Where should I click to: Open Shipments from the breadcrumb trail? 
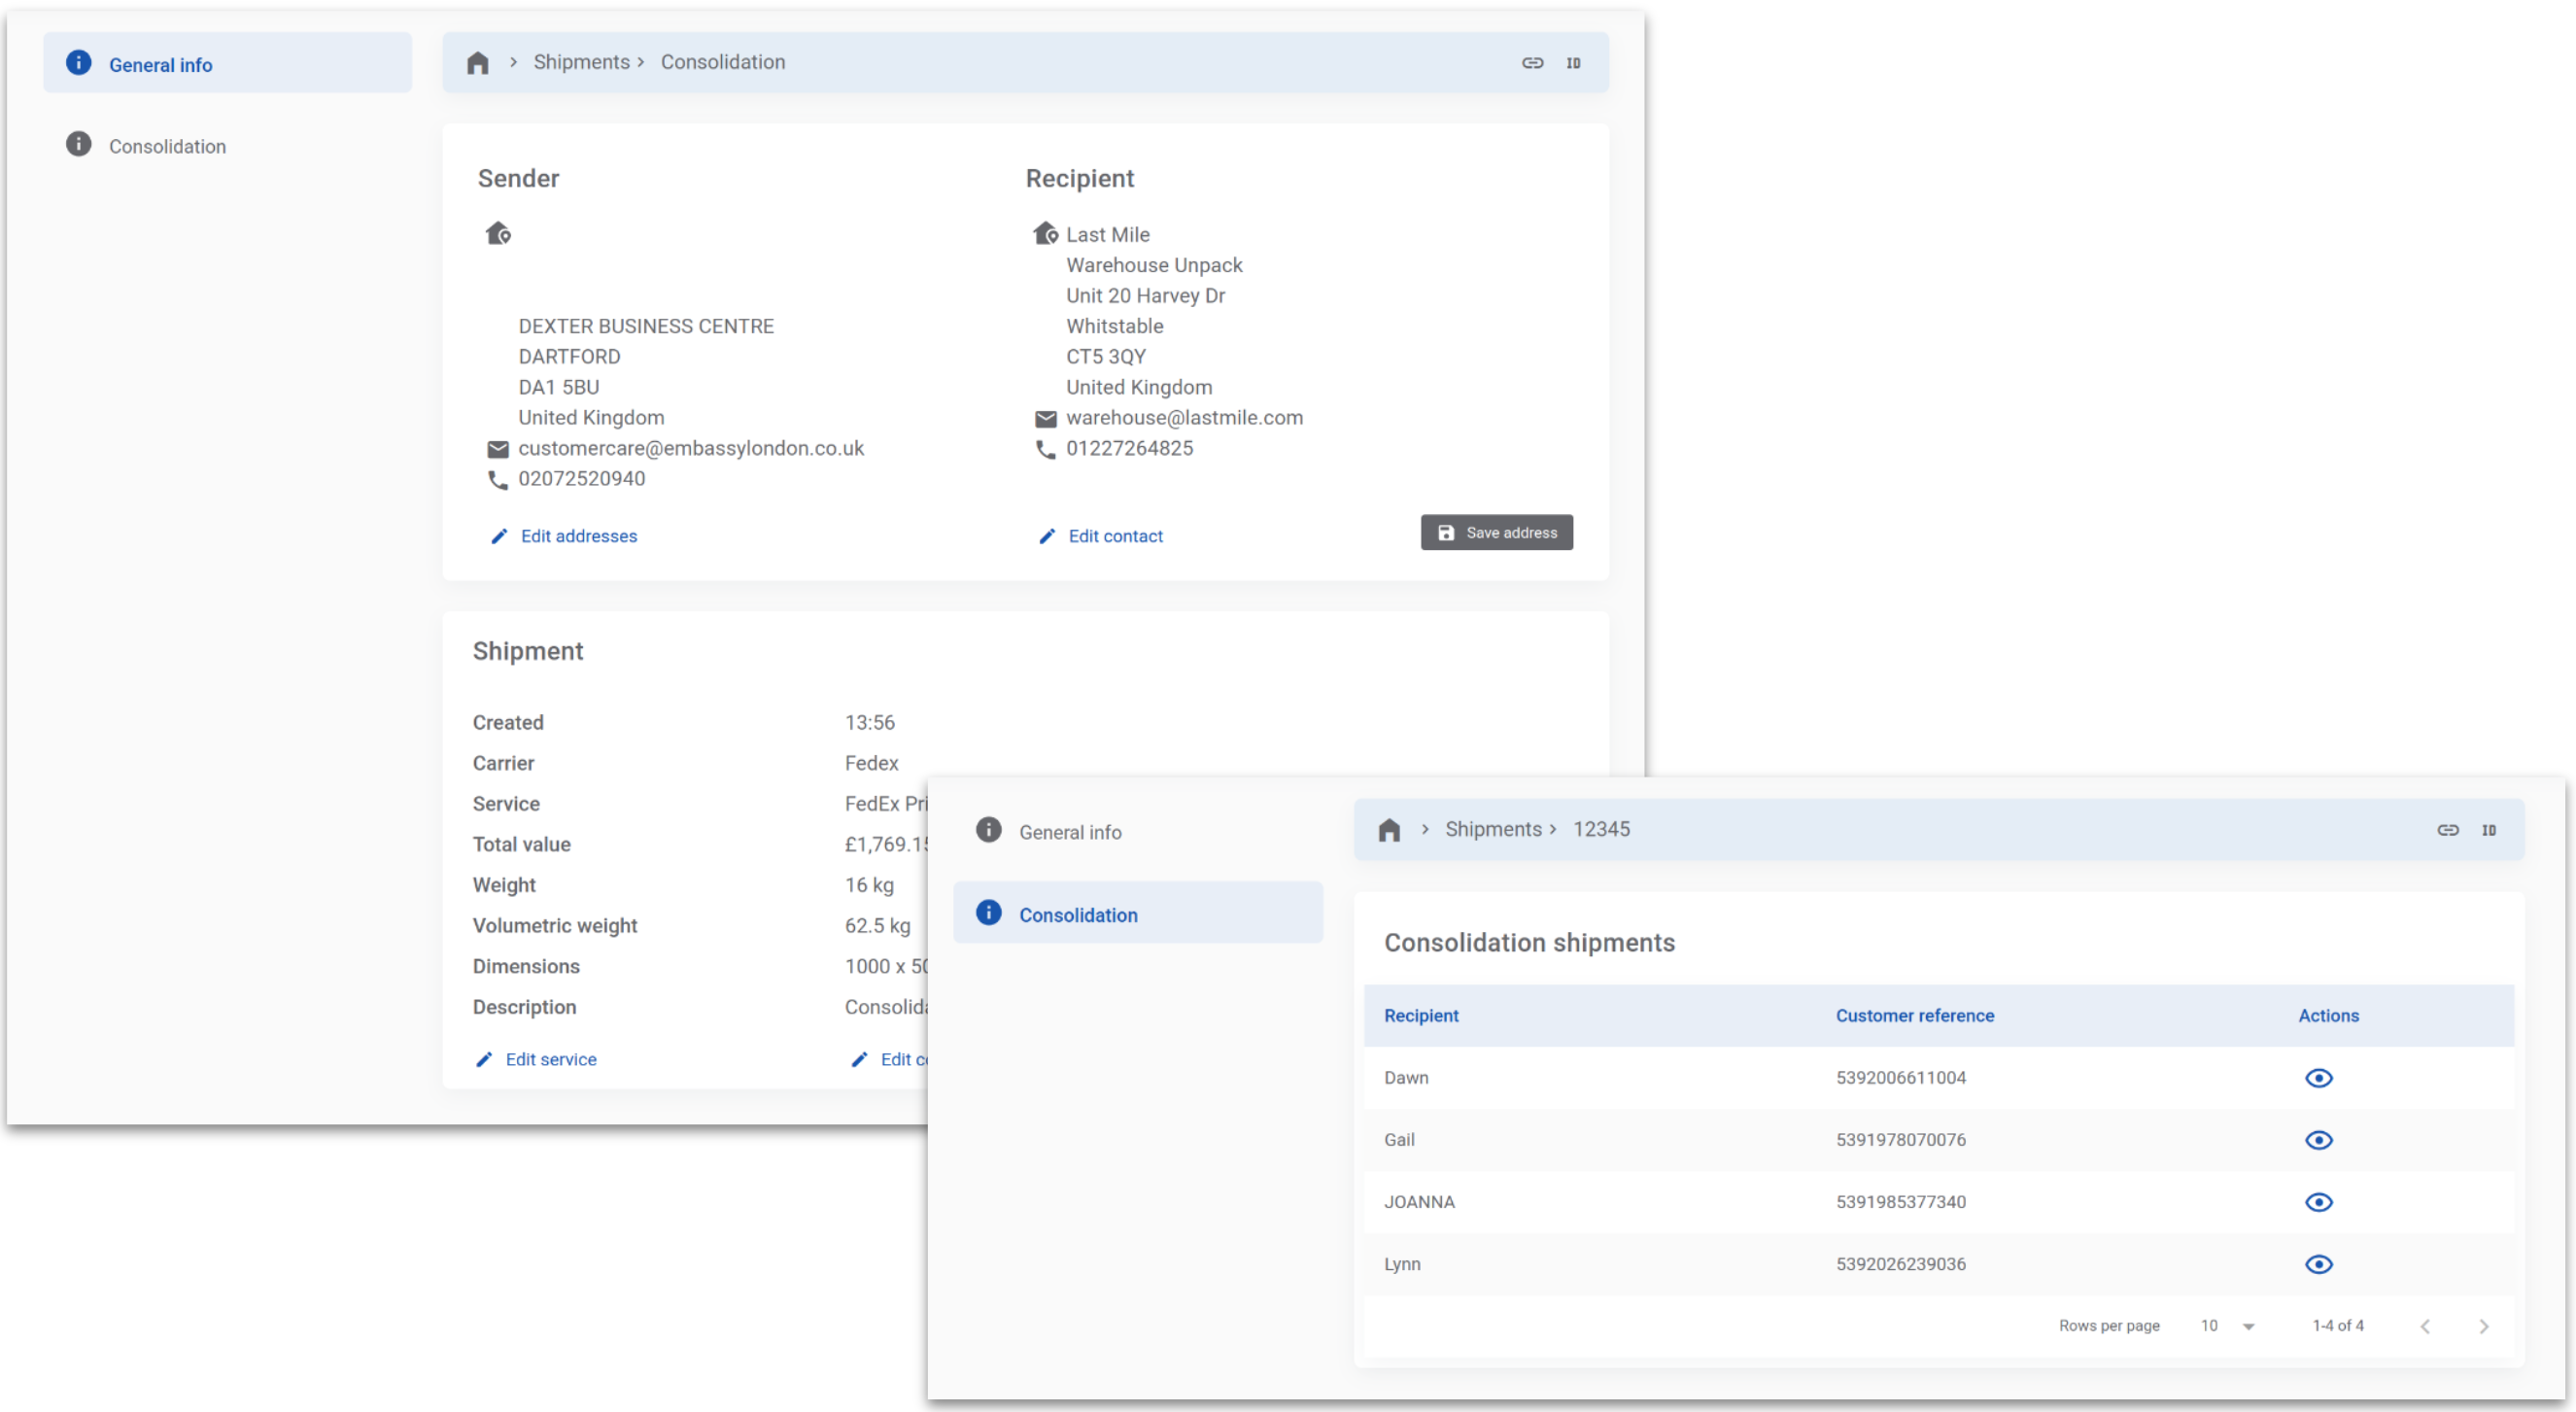pos(581,62)
